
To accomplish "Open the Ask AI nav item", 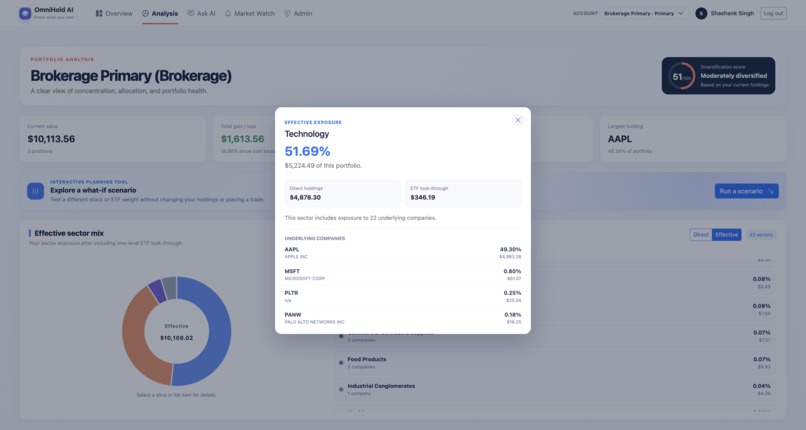I will tap(201, 13).
